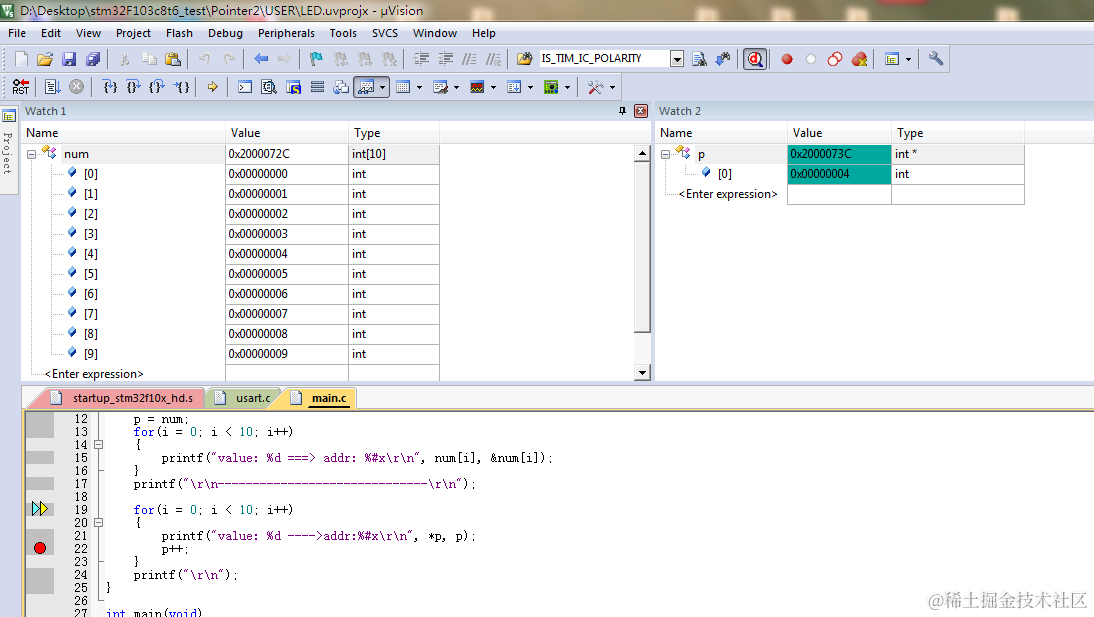The width and height of the screenshot is (1094, 617).
Task: Collapse code block at line 20
Action: point(98,523)
